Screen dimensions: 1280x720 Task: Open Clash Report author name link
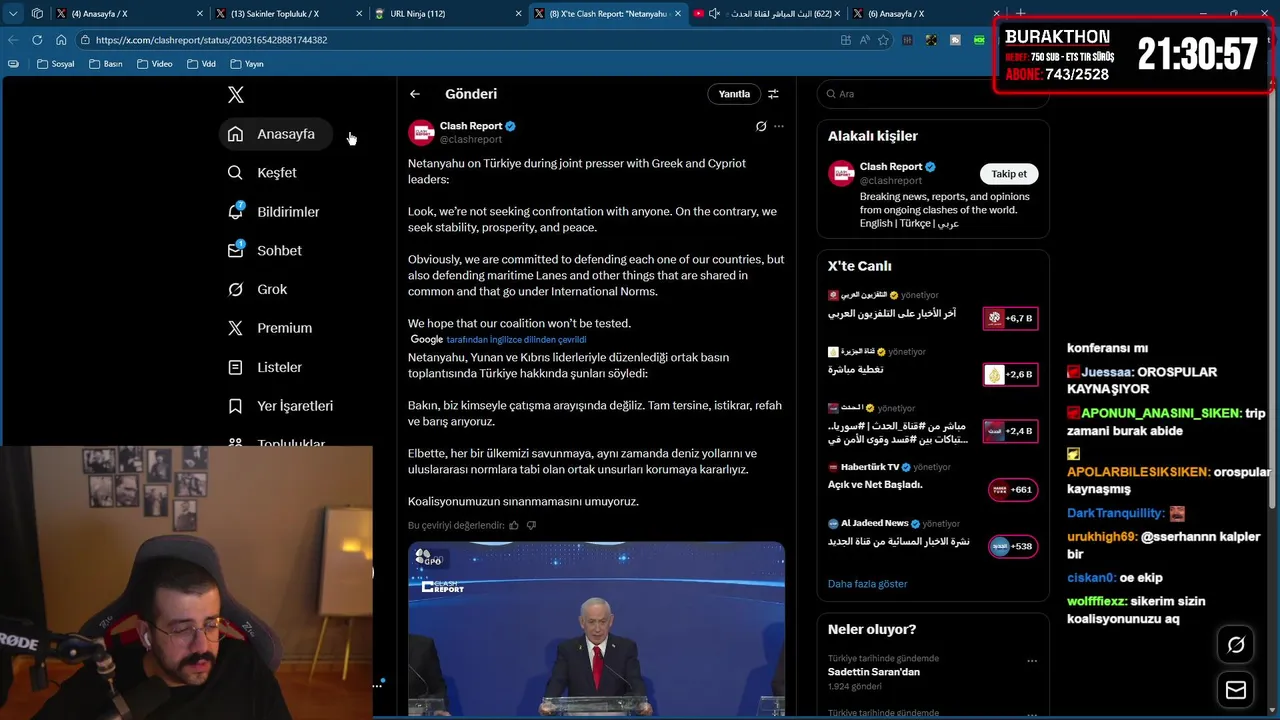471,126
